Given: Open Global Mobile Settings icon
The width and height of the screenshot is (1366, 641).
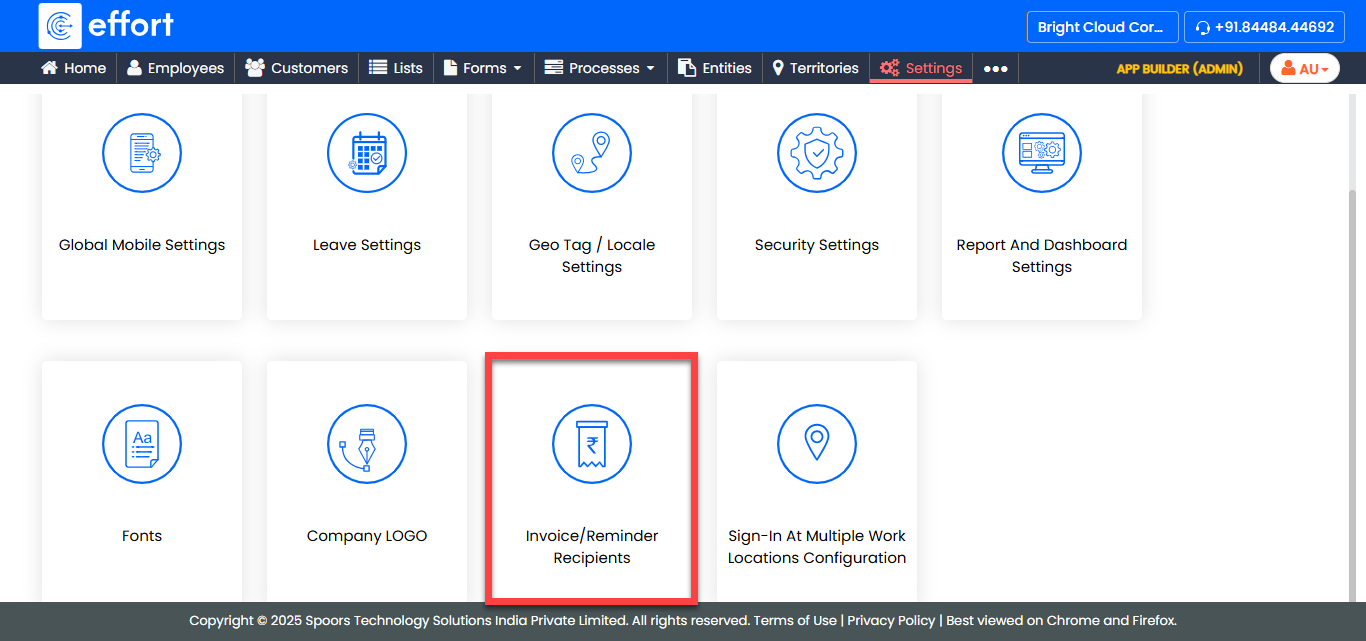Looking at the screenshot, I should [142, 153].
